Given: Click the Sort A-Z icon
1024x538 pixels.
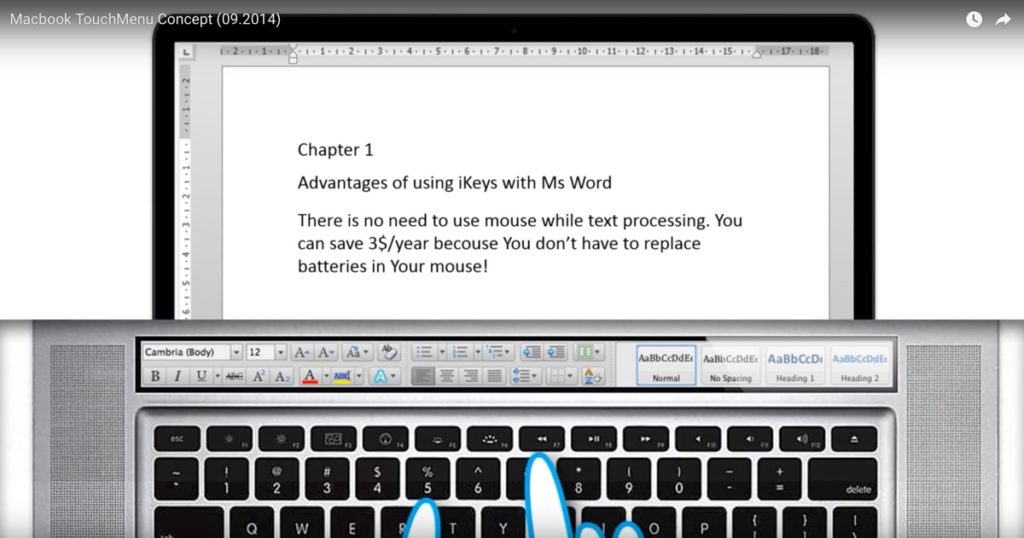Looking at the screenshot, I should 592,376.
